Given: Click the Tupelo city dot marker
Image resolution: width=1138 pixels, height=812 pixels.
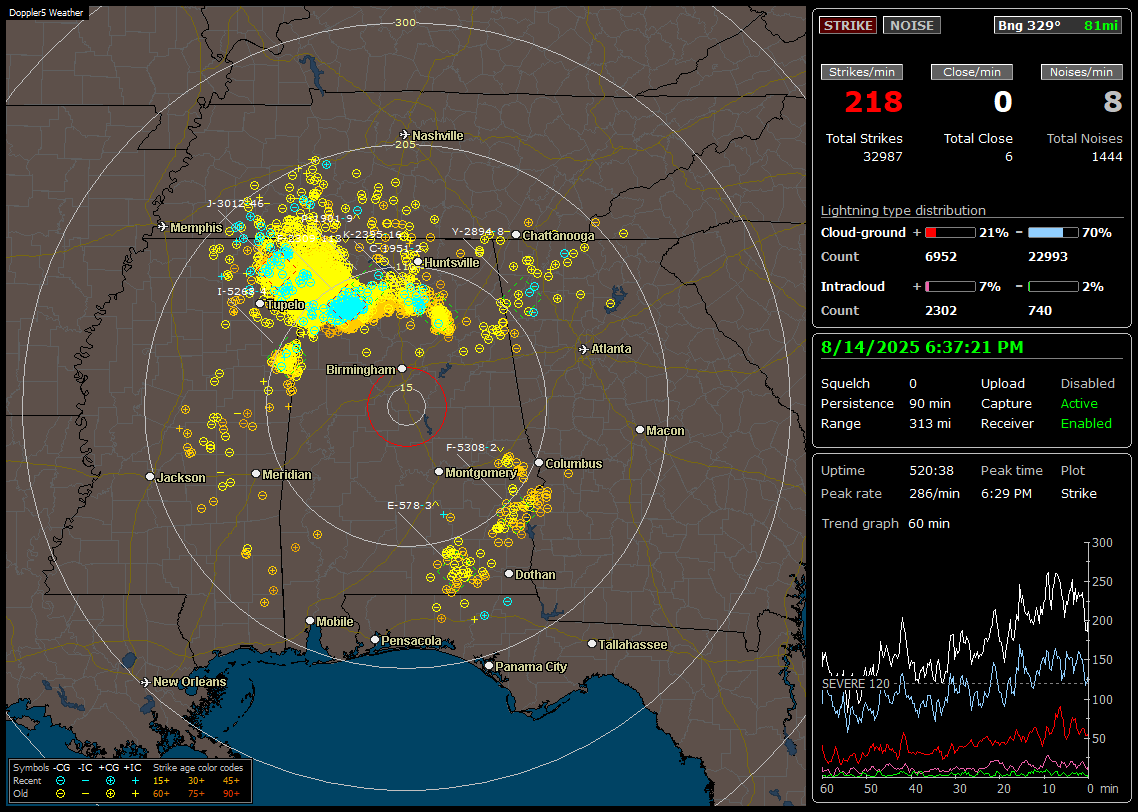Looking at the screenshot, I should pyautogui.click(x=260, y=304).
